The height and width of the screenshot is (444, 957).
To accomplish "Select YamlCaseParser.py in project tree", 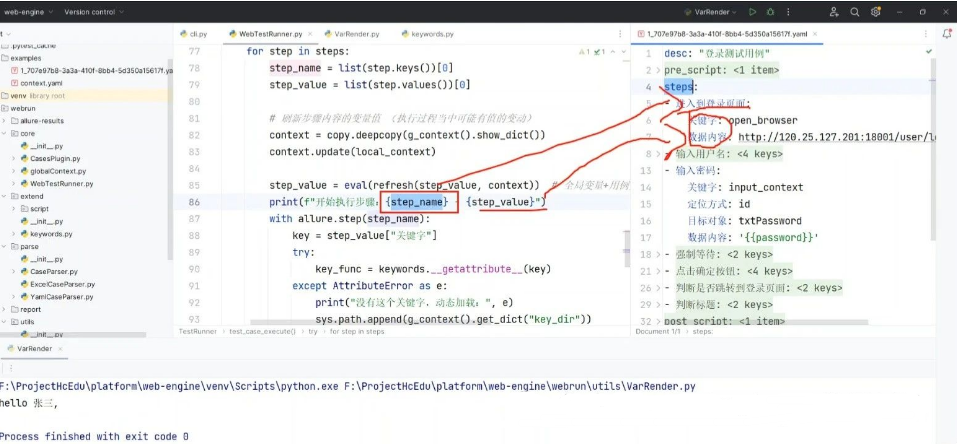I will tap(62, 297).
